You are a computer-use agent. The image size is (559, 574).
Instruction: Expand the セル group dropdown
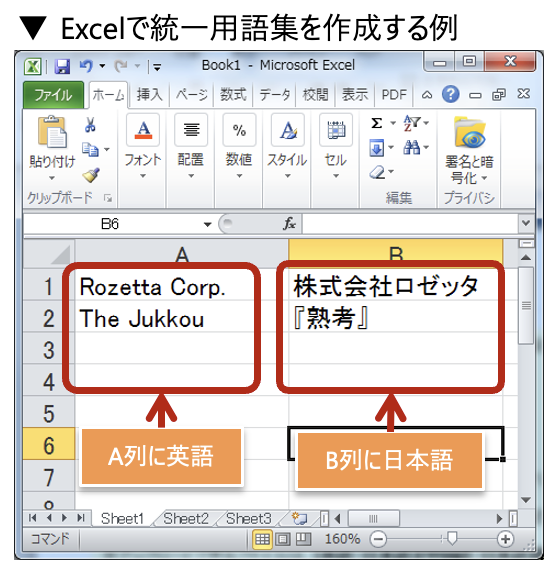[x=336, y=176]
